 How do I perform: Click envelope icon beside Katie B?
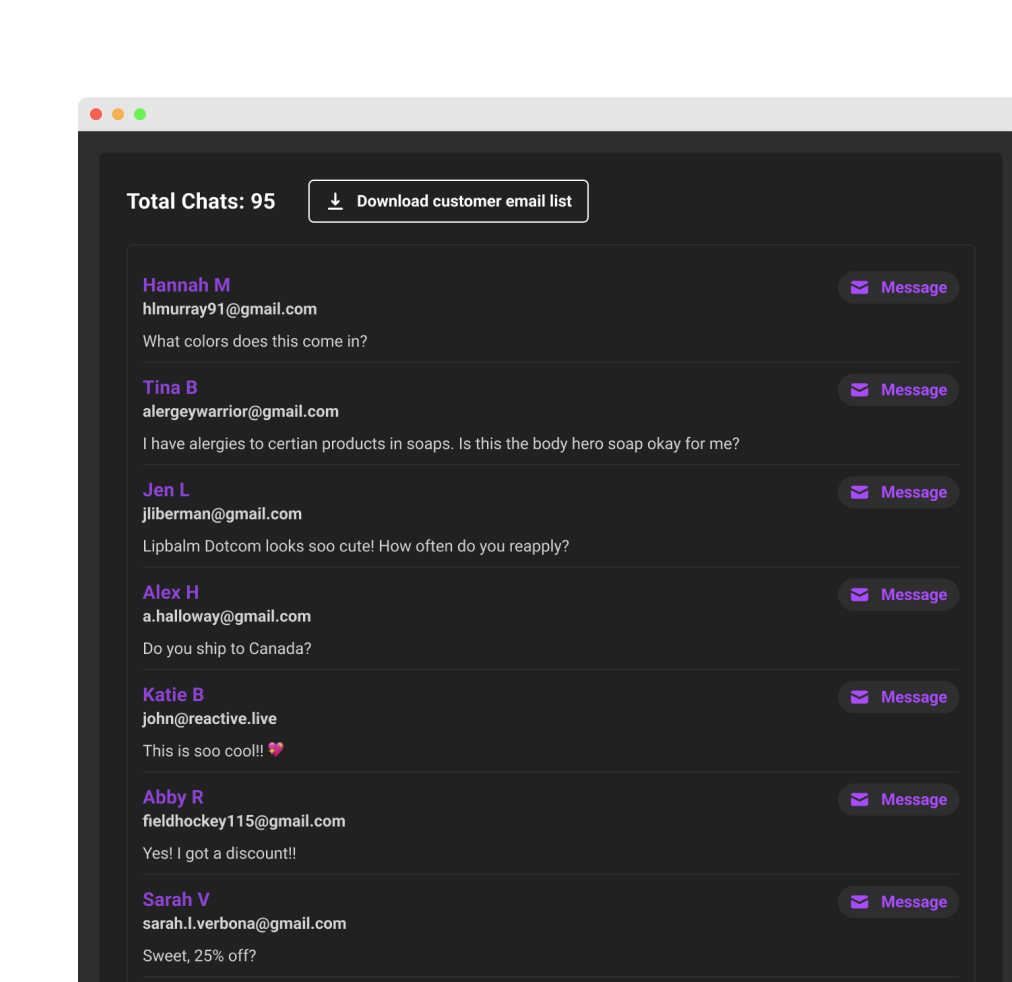pyautogui.click(x=859, y=697)
